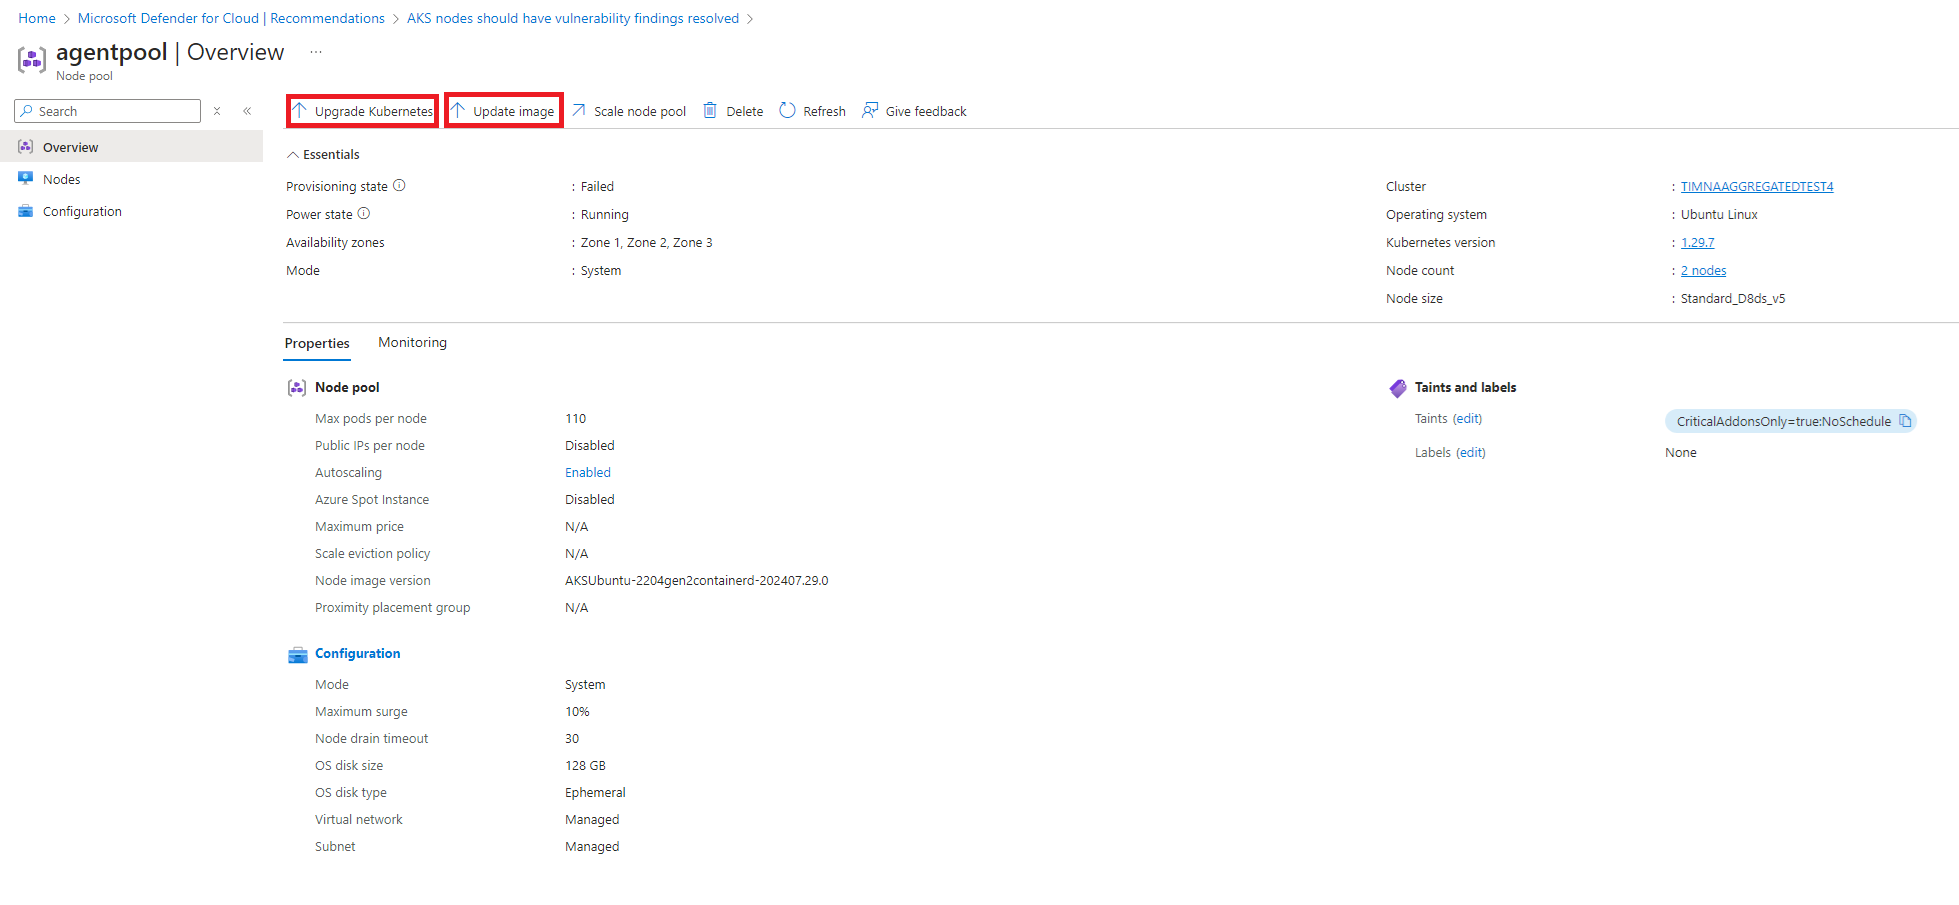Click the Zone 1, Zone 2, Zone 3 value
This screenshot has height=905, width=1959.
click(x=646, y=243)
